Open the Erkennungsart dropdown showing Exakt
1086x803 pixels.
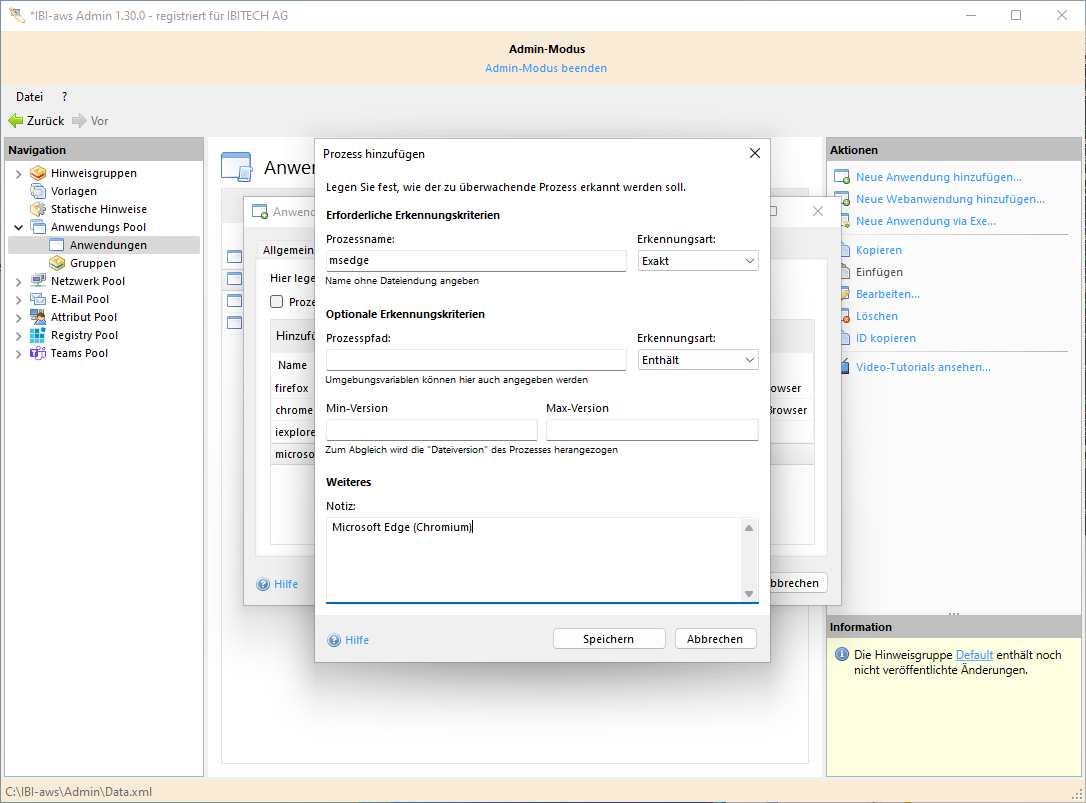pos(697,260)
